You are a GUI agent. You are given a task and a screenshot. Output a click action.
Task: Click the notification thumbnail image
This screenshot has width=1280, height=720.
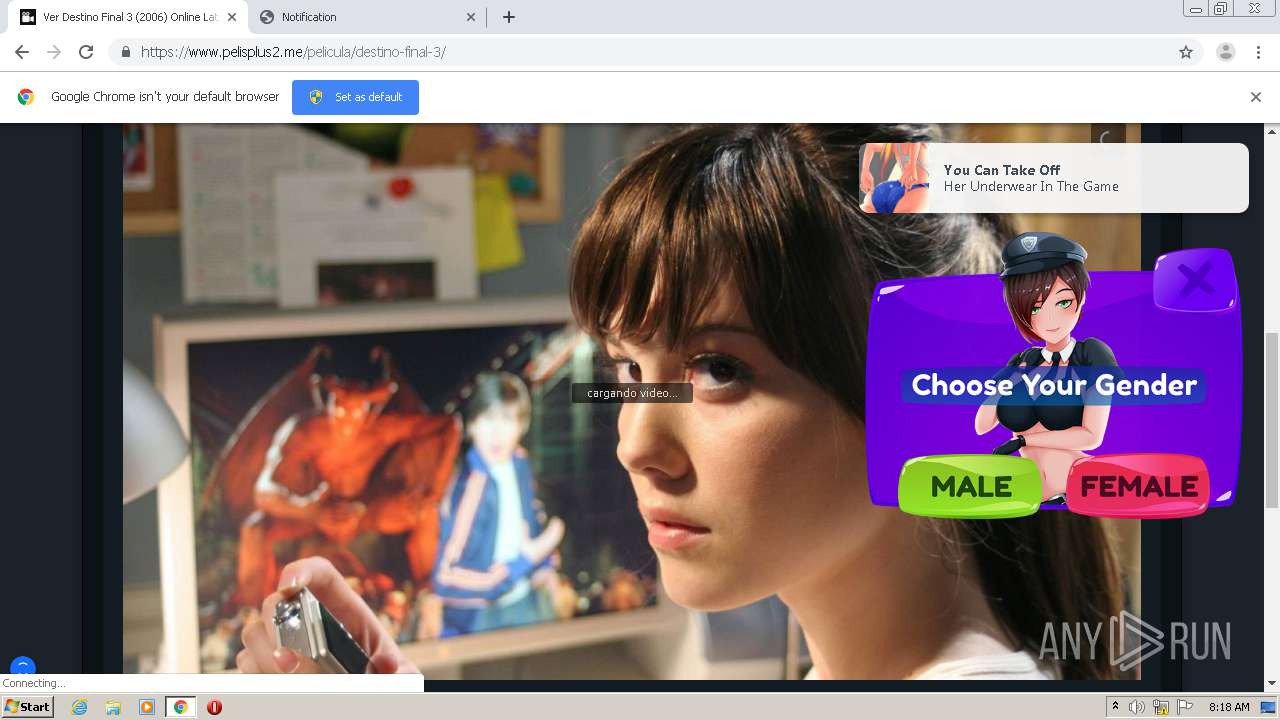[x=894, y=178]
